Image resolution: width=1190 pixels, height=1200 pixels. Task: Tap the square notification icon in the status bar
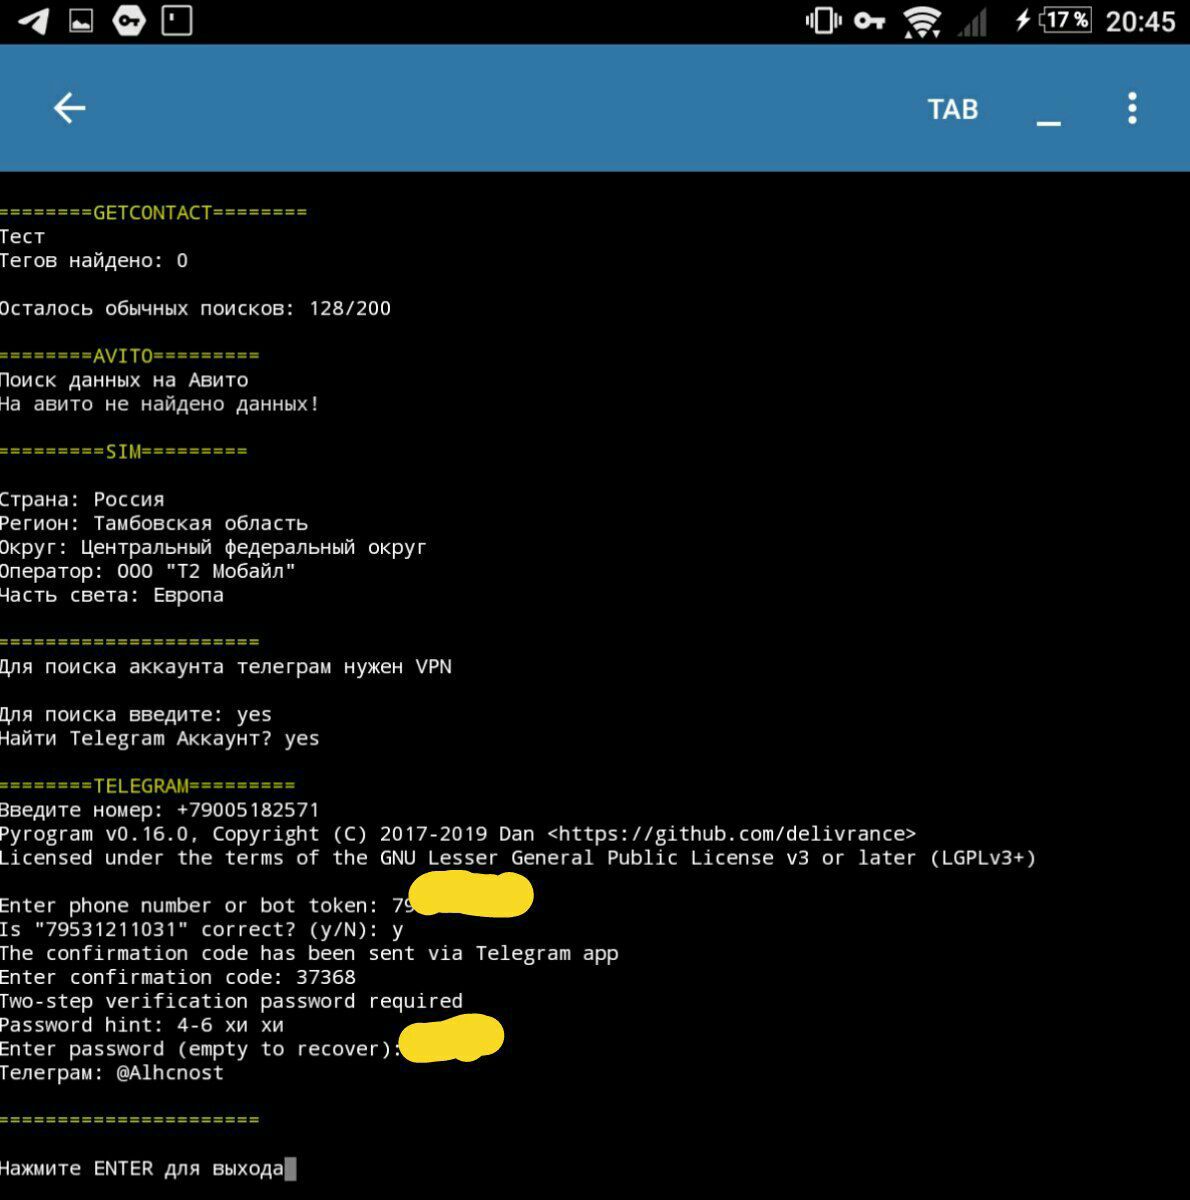(177, 21)
